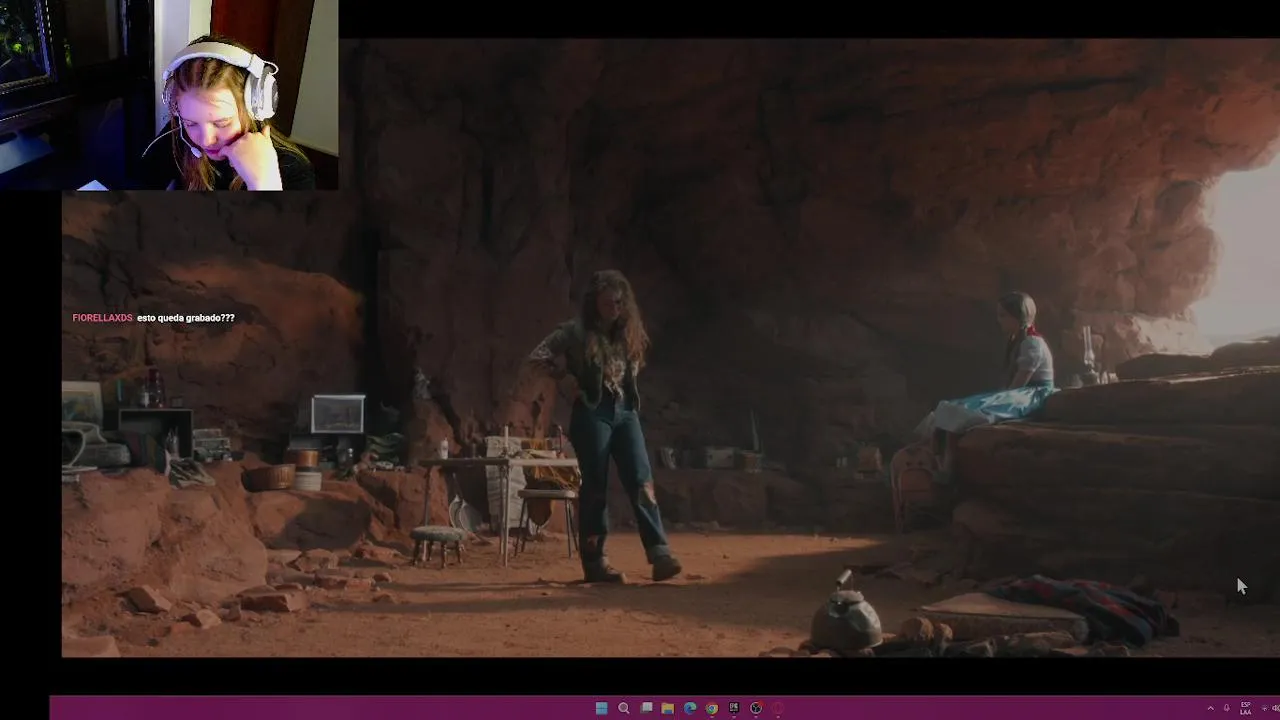Open File Explorer from the taskbar

(x=667, y=708)
